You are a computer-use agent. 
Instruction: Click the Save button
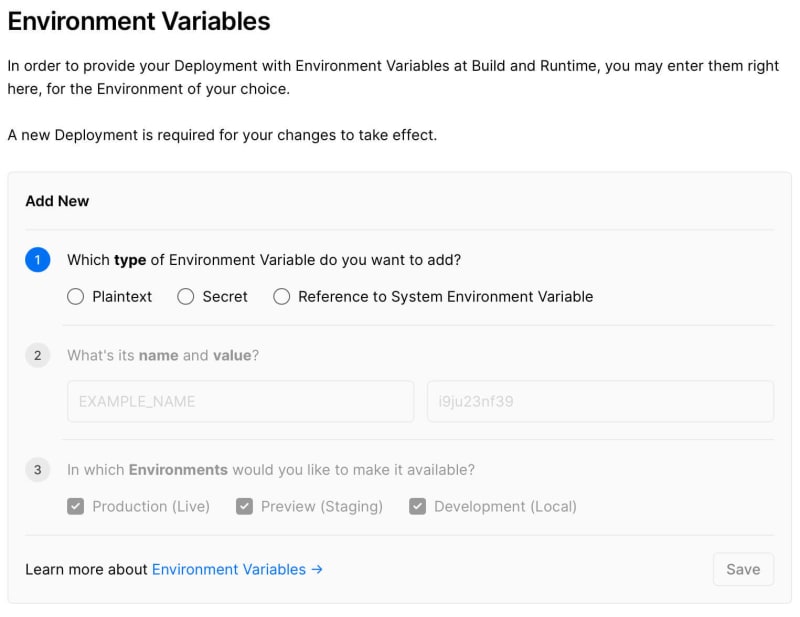coord(743,569)
